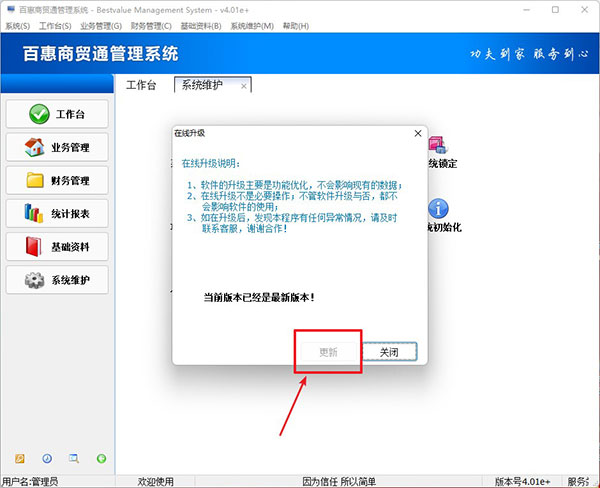Click the message 当前版本已经是最新版本！

259,297
